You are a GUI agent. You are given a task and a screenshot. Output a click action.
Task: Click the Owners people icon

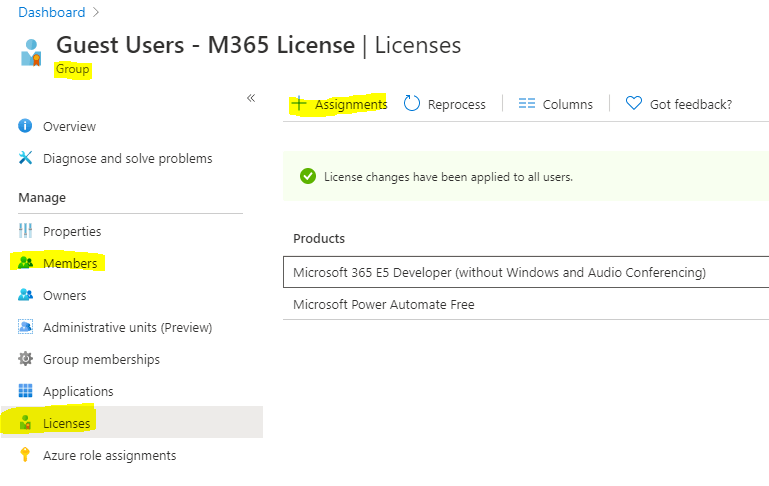pyautogui.click(x=26, y=295)
